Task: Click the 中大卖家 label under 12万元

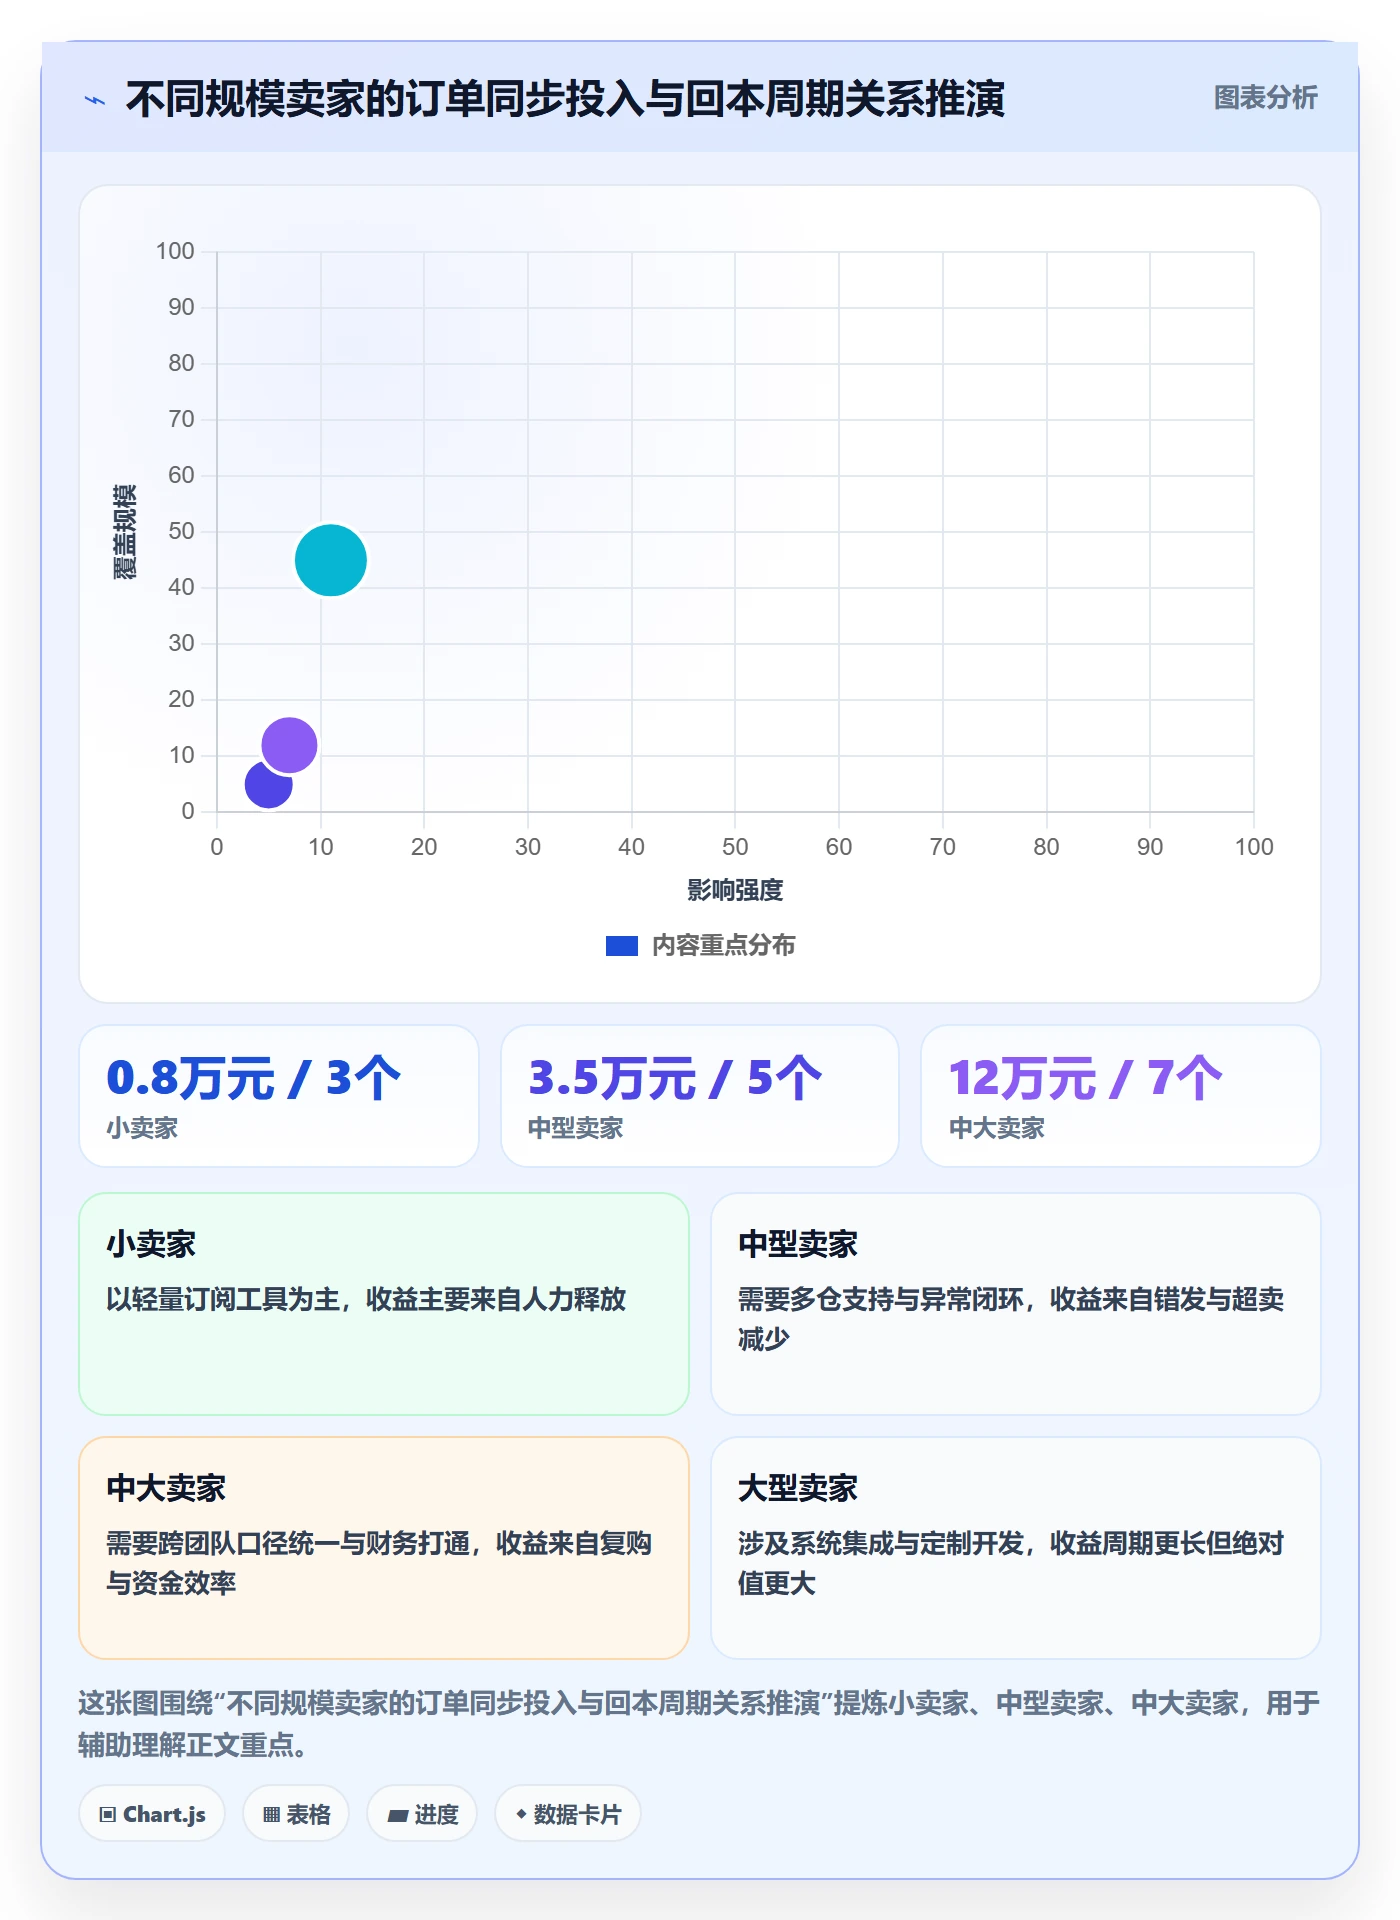Action: pos(997,1129)
